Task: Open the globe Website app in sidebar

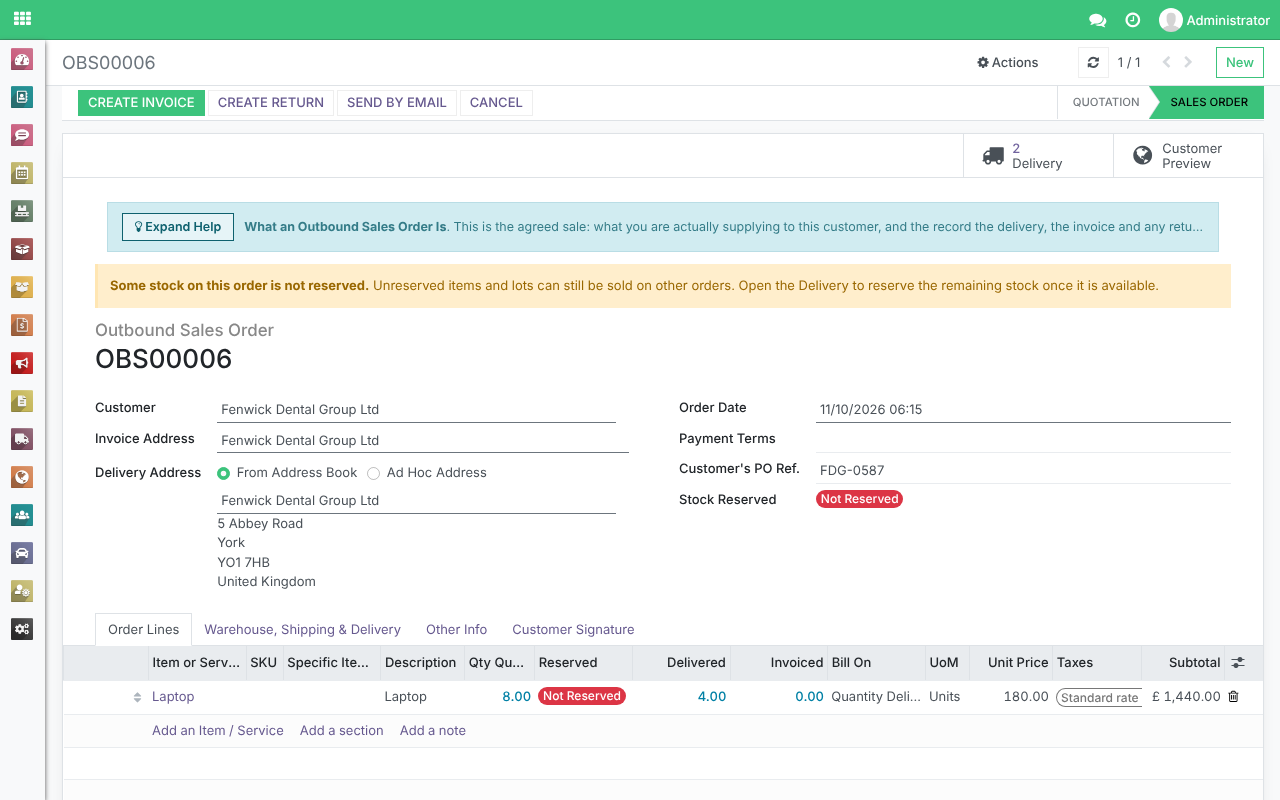Action: click(22, 477)
